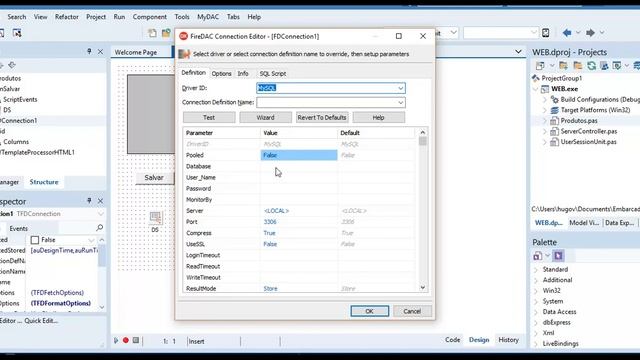Click the Salvar button on the form
This screenshot has width=640, height=360.
(x=154, y=178)
